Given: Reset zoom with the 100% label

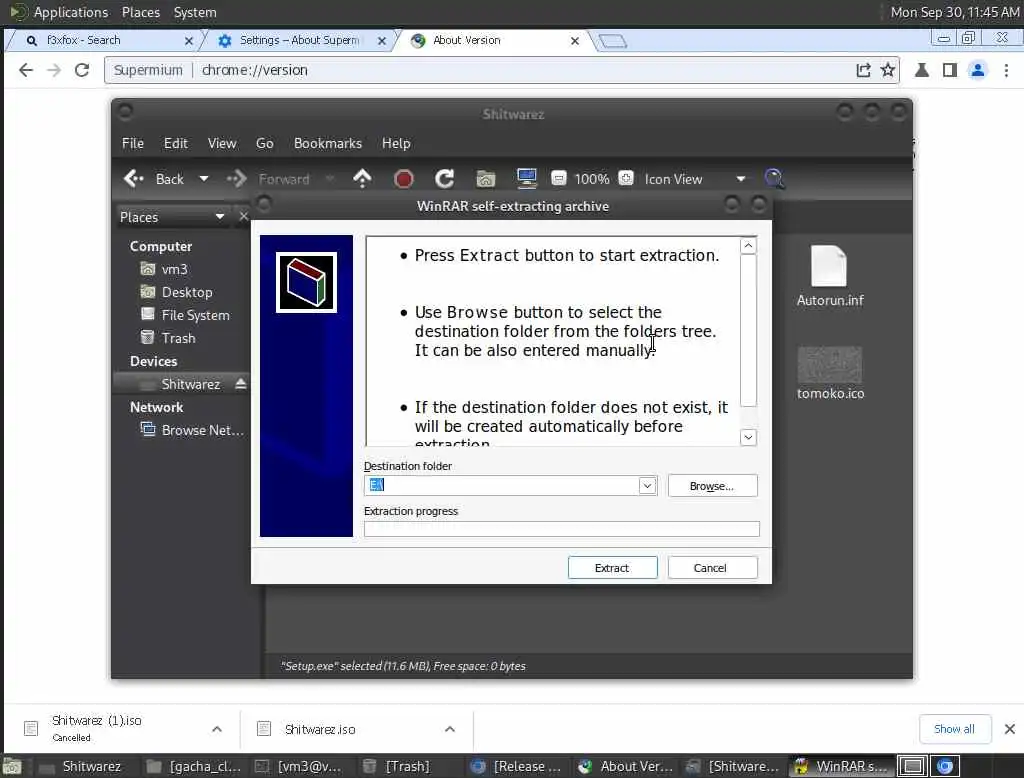Looking at the screenshot, I should pos(592,179).
